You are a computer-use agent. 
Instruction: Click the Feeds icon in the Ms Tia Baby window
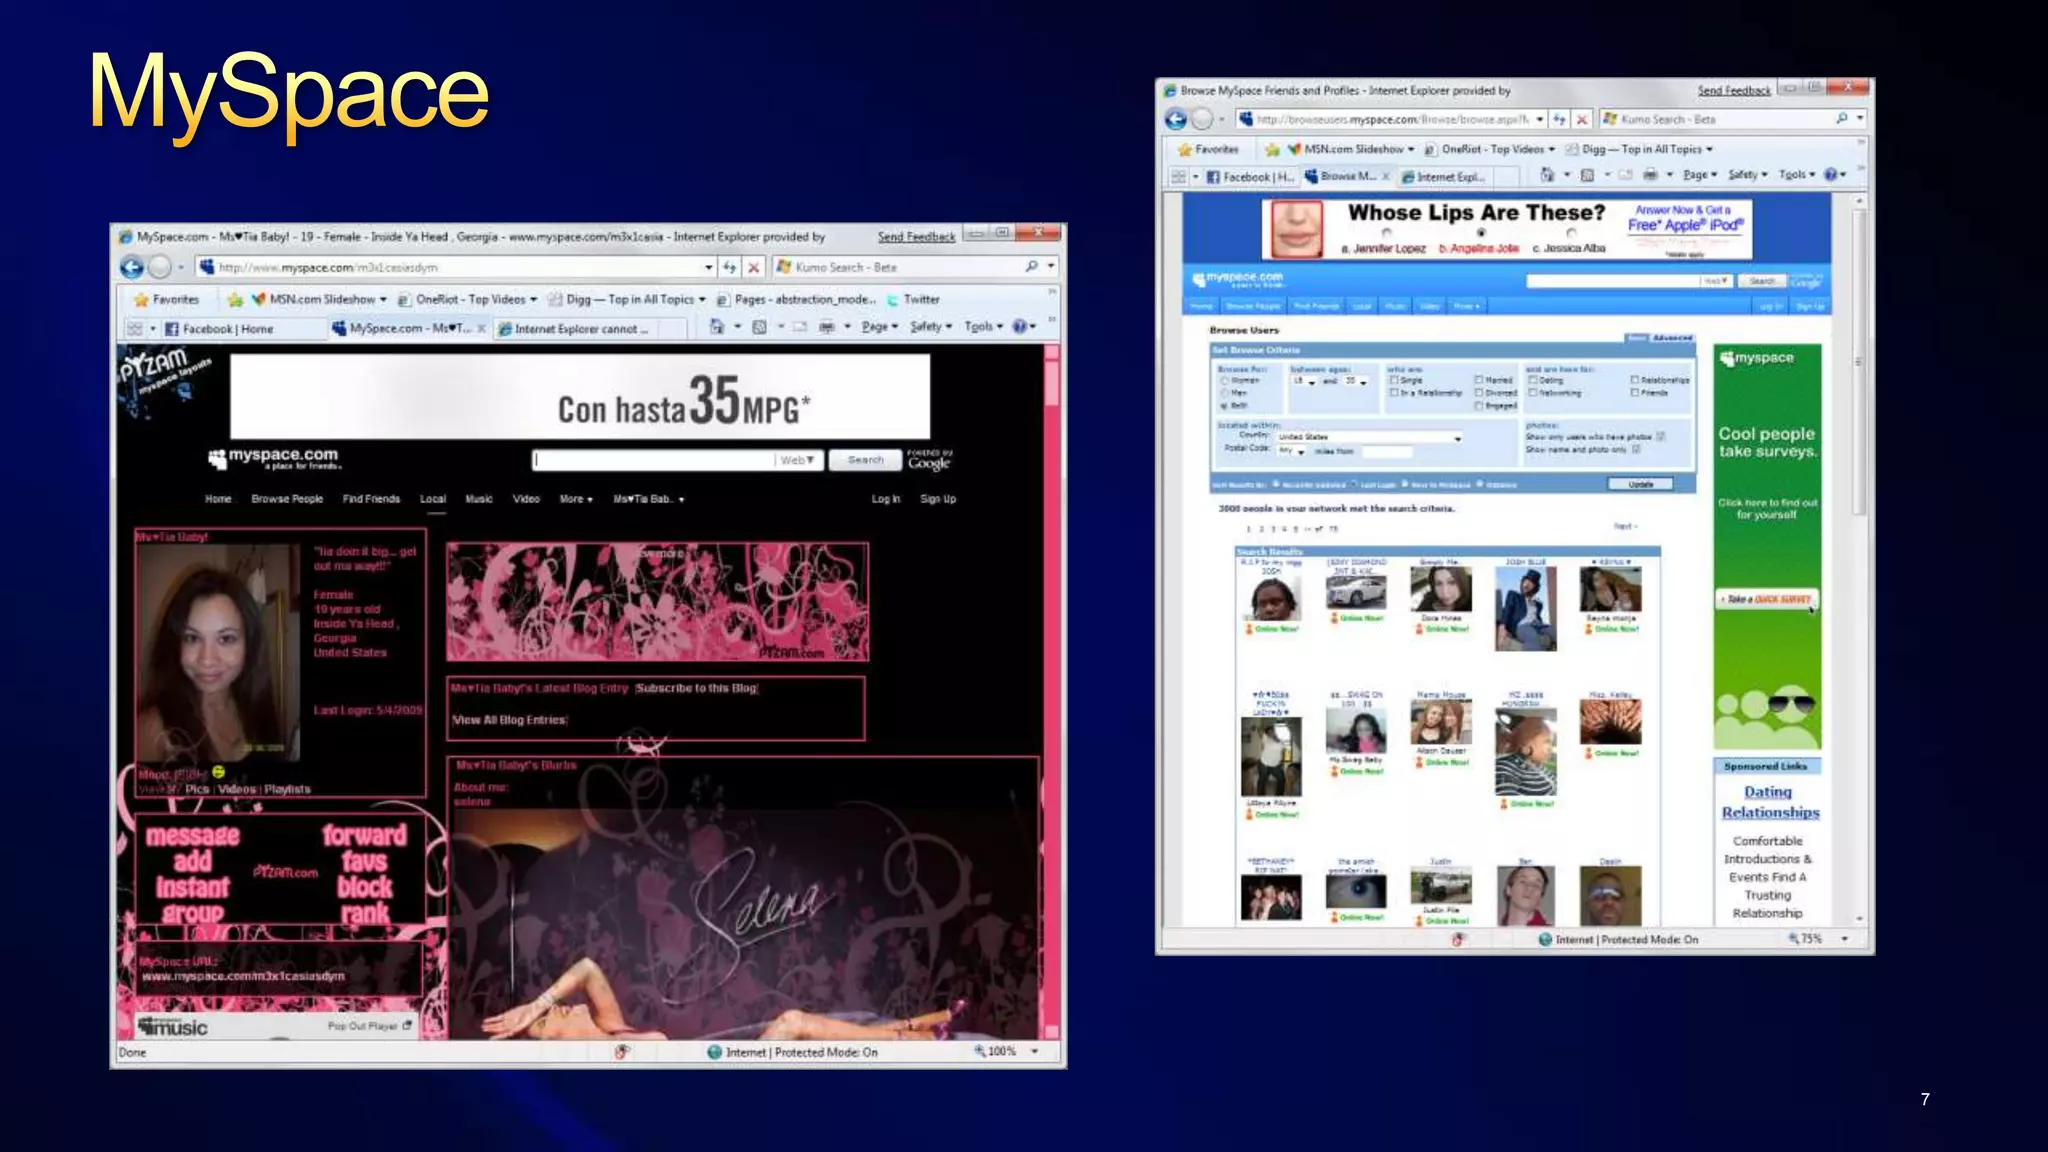point(759,327)
